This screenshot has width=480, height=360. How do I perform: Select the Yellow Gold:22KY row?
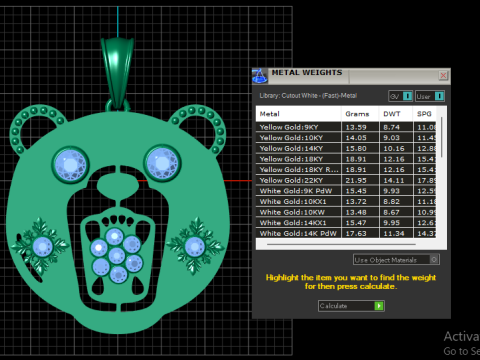point(346,180)
